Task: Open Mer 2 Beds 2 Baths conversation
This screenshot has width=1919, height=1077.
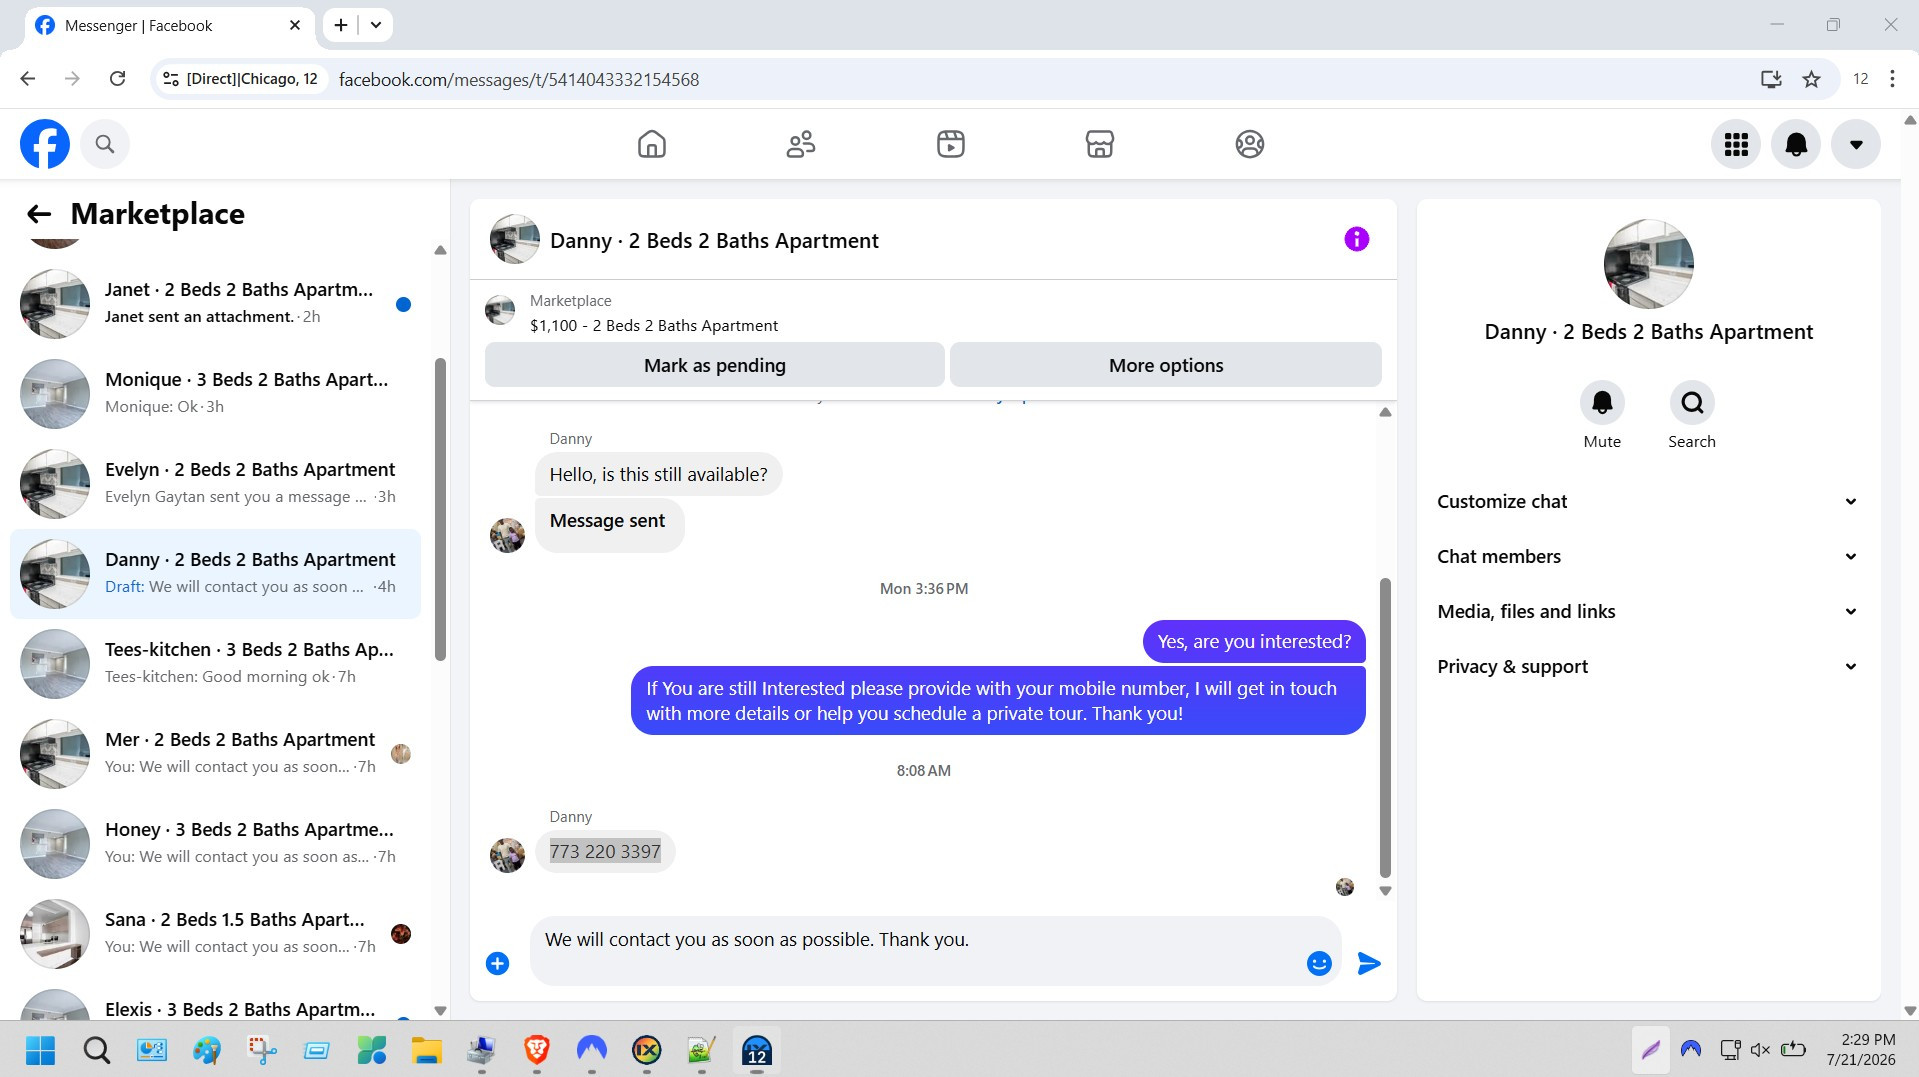Action: click(215, 754)
